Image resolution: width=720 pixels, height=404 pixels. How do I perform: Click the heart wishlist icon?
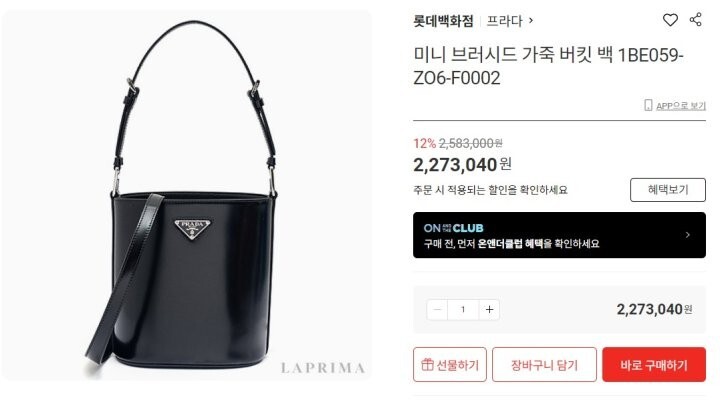click(670, 20)
